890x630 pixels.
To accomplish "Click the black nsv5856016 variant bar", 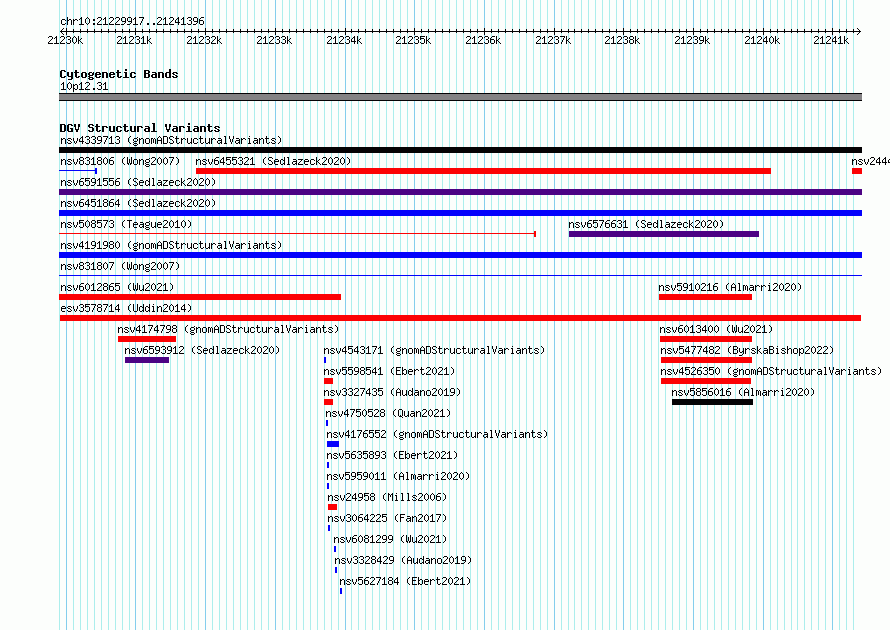I will tap(712, 402).
